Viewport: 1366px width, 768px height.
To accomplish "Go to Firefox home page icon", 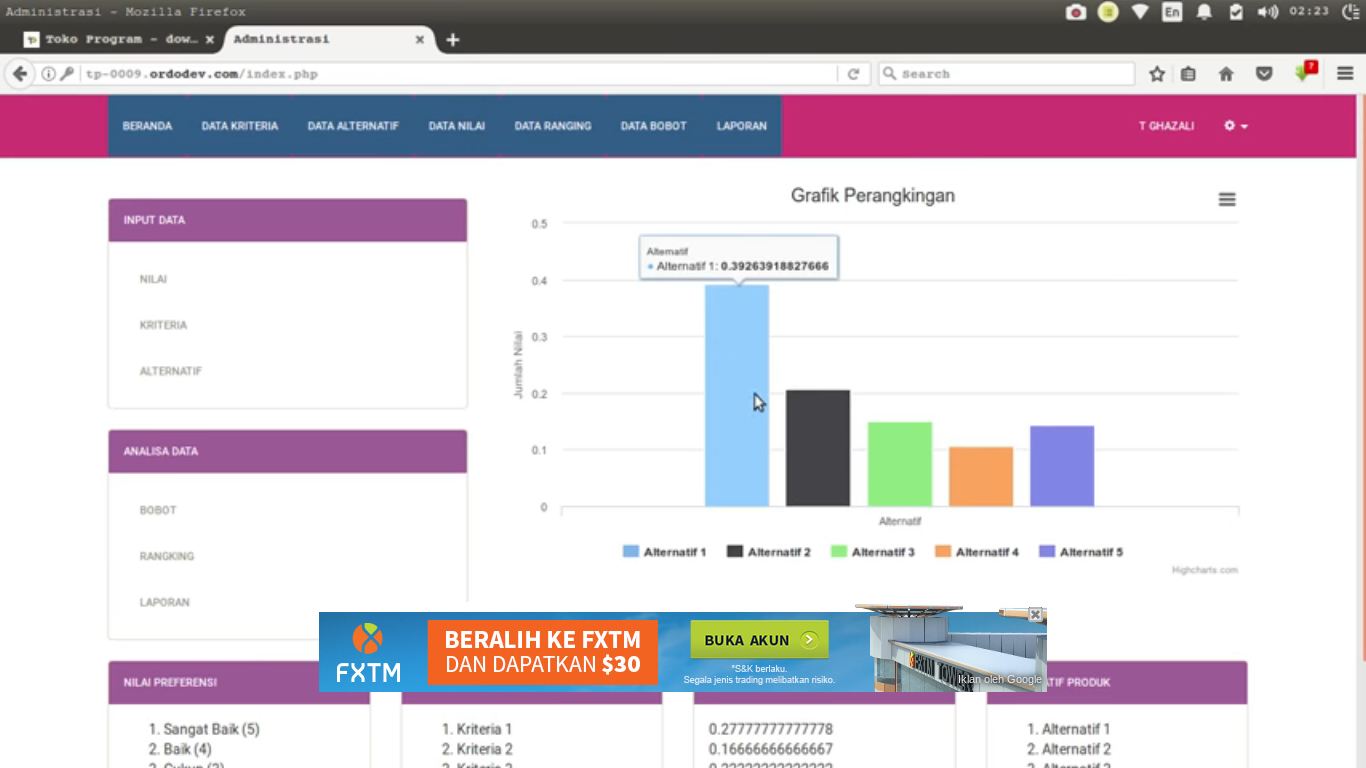I will click(x=1226, y=74).
